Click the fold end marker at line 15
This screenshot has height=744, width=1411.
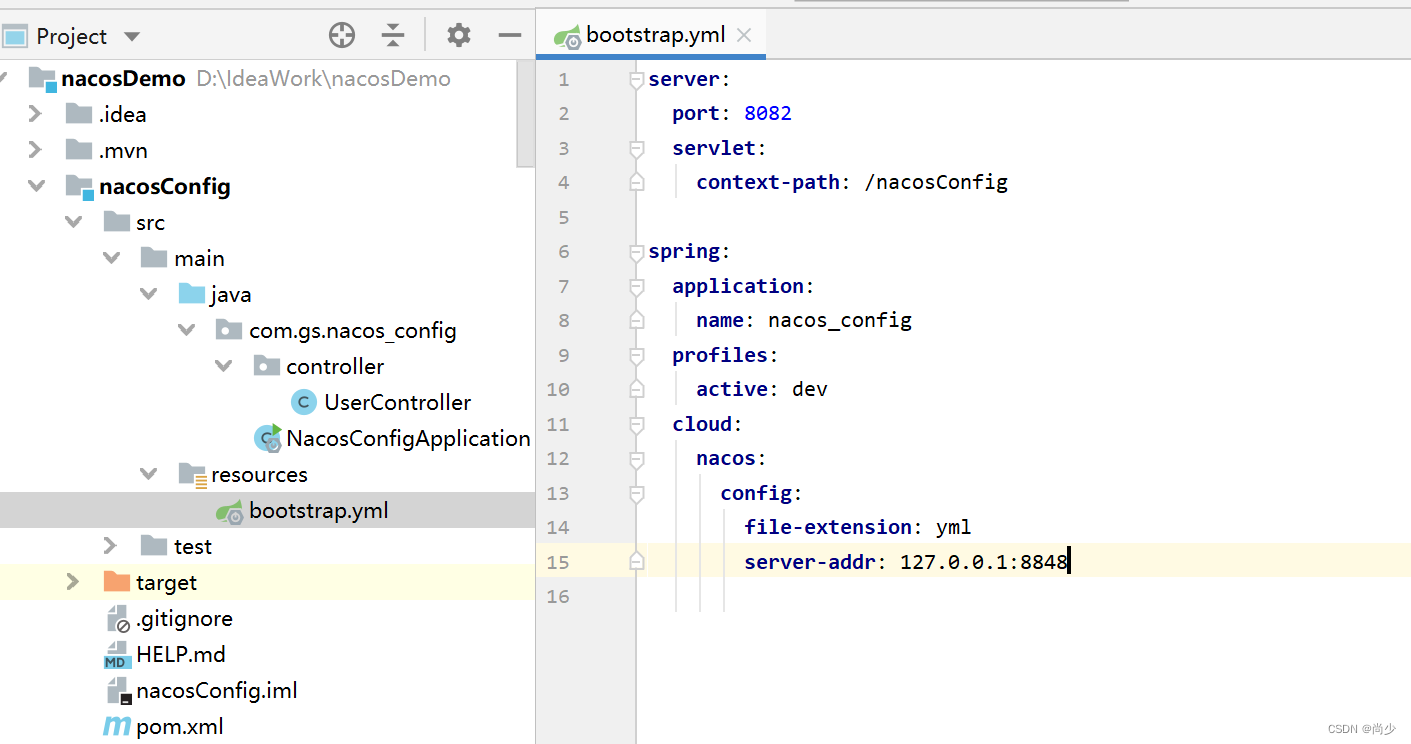pyautogui.click(x=636, y=562)
